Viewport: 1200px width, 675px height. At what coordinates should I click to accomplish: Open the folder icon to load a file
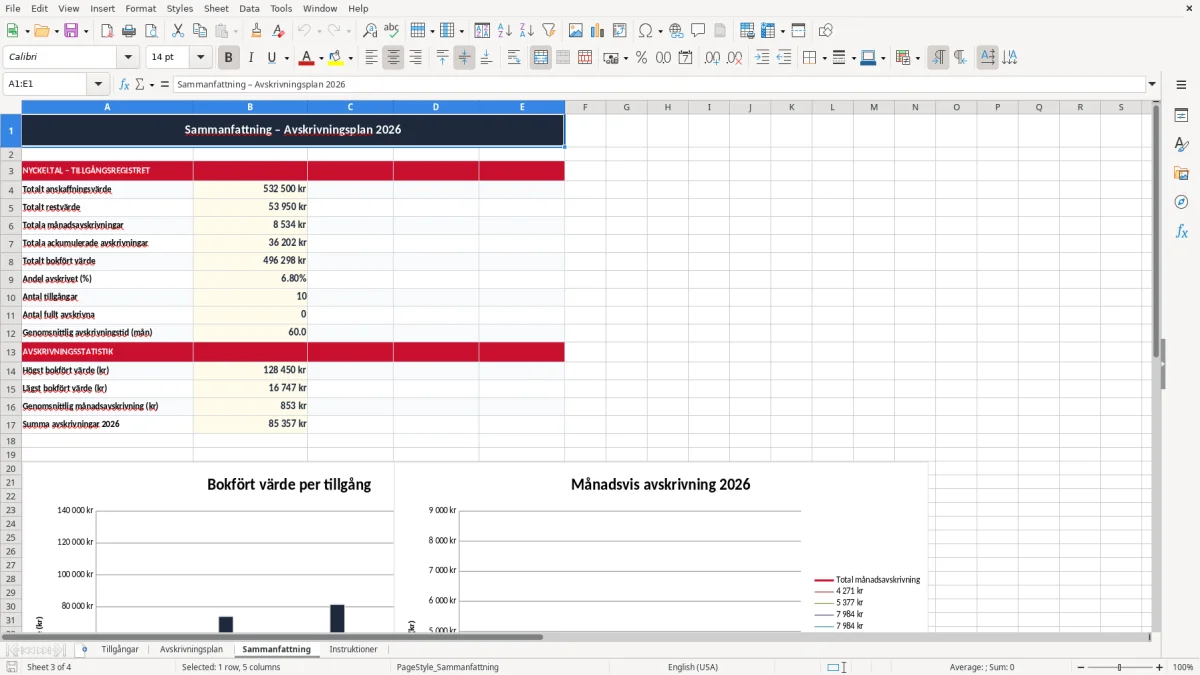41,31
